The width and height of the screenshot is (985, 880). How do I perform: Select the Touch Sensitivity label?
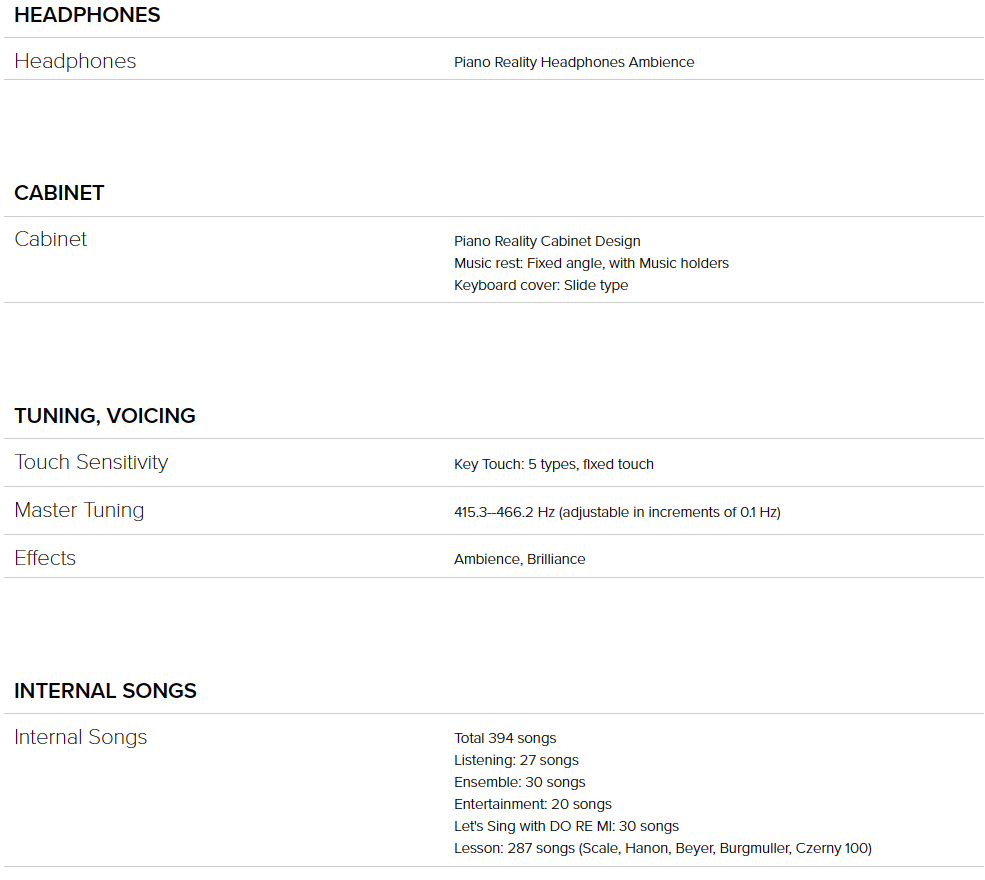coord(92,462)
